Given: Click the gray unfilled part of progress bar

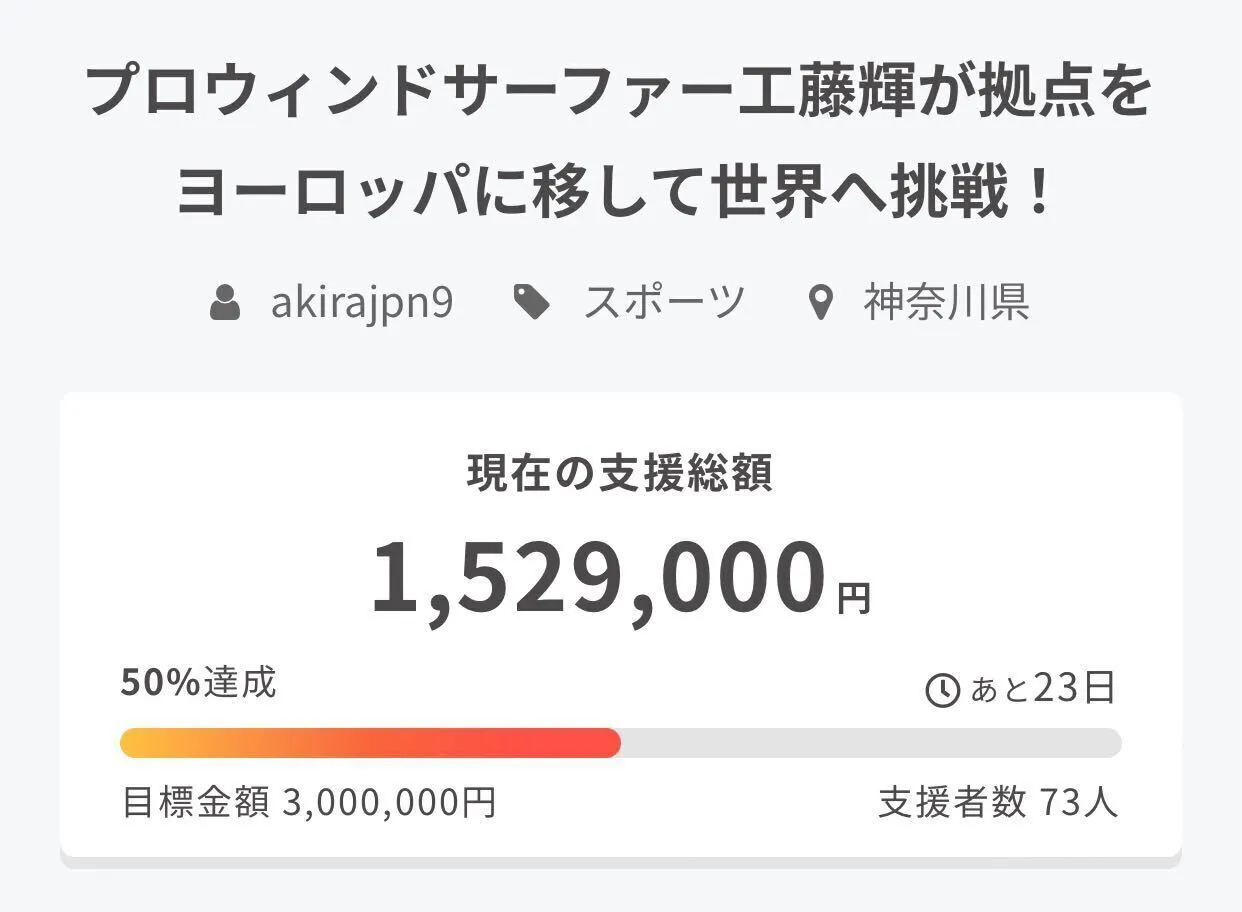Looking at the screenshot, I should (870, 743).
